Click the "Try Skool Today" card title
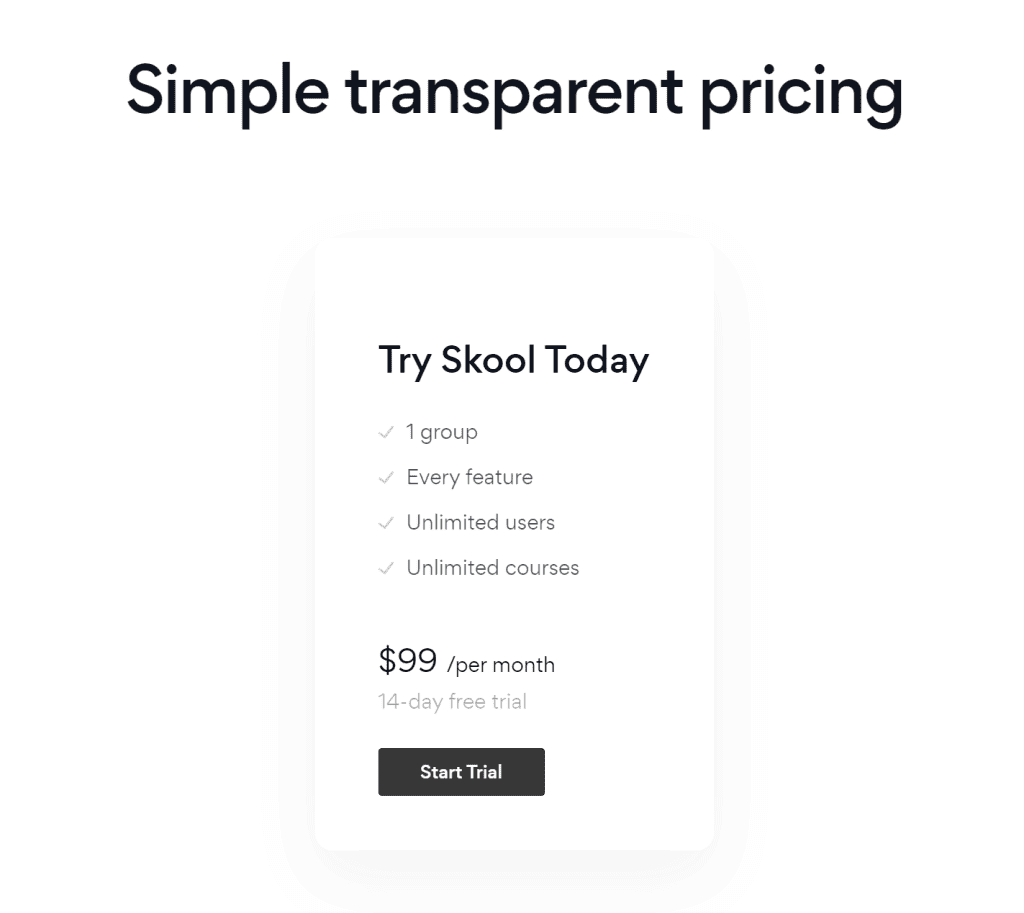 point(513,360)
